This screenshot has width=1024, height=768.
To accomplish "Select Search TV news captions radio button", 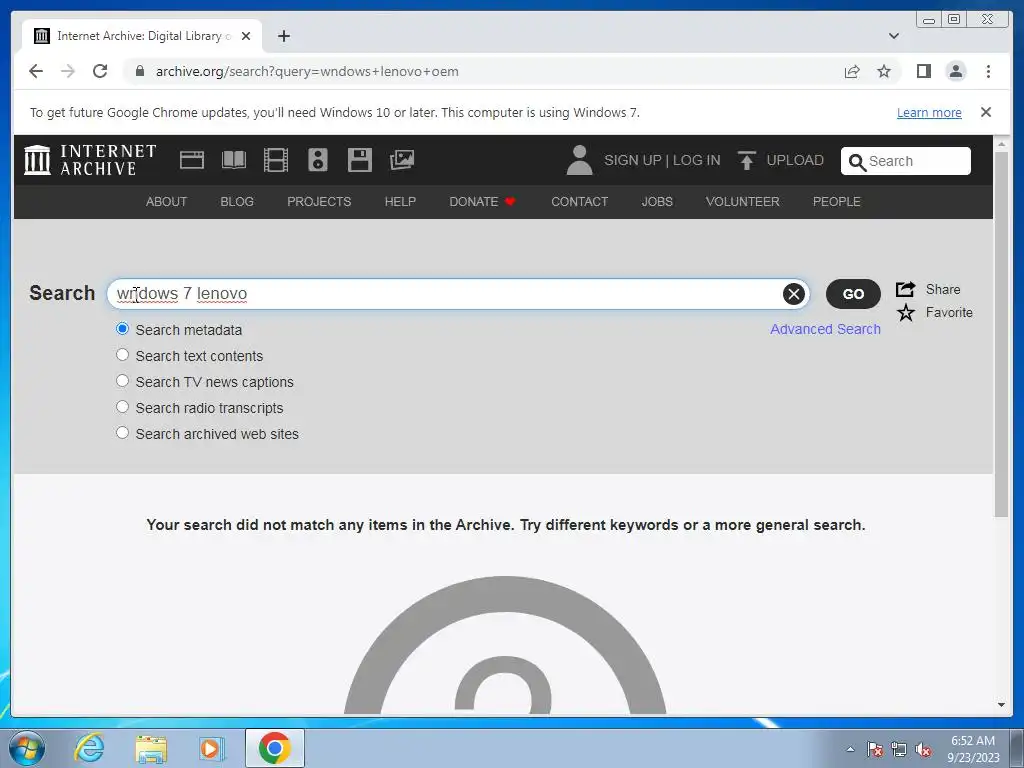I will click(x=122, y=381).
